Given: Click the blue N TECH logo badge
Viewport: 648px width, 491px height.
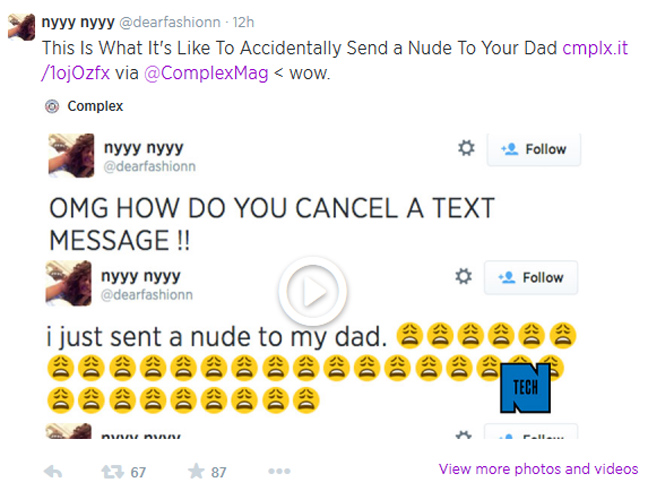Looking at the screenshot, I should click(525, 388).
